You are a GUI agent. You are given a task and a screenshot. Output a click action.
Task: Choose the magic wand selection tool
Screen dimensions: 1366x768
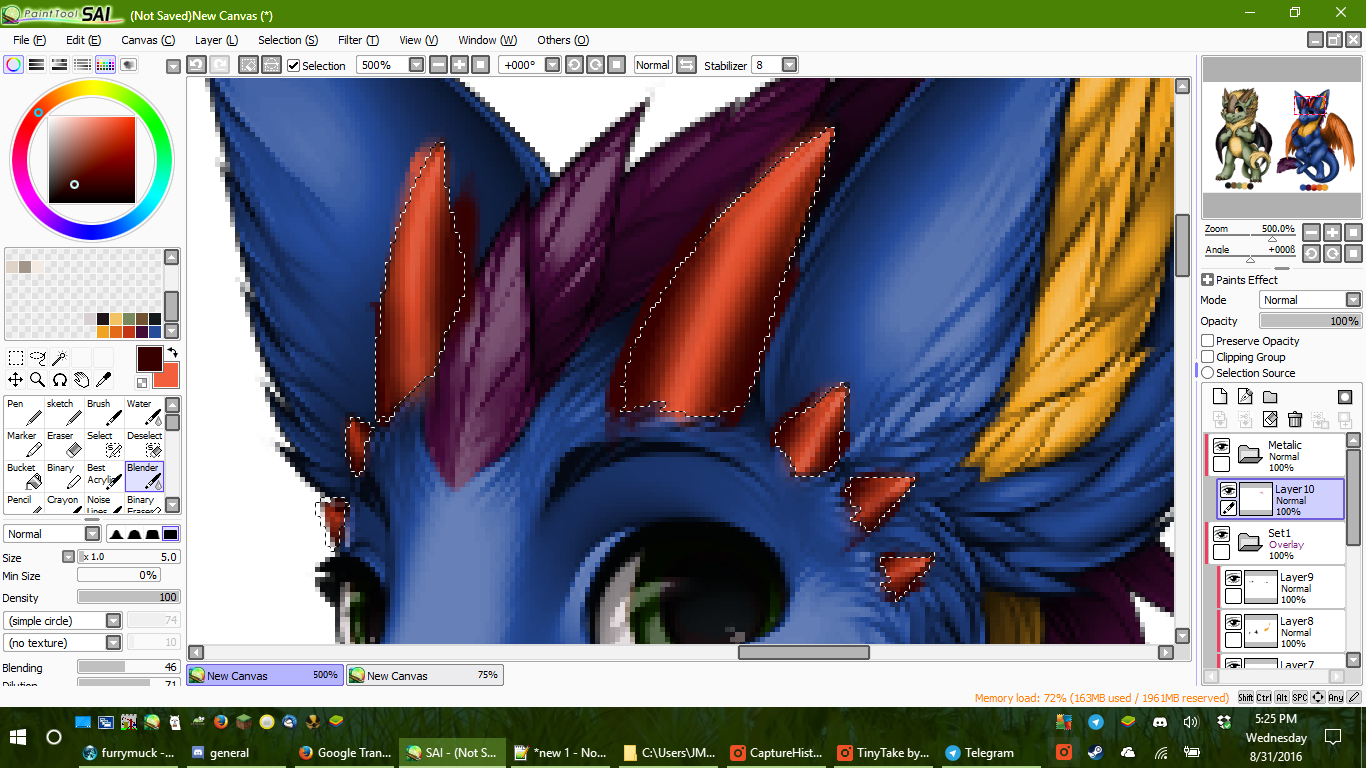(x=60, y=358)
